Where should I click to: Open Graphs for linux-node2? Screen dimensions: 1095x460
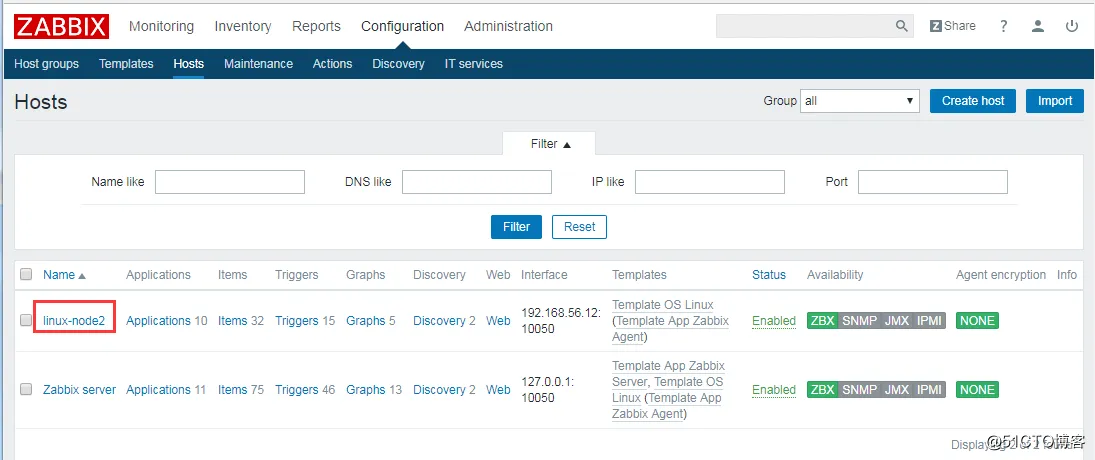[366, 320]
